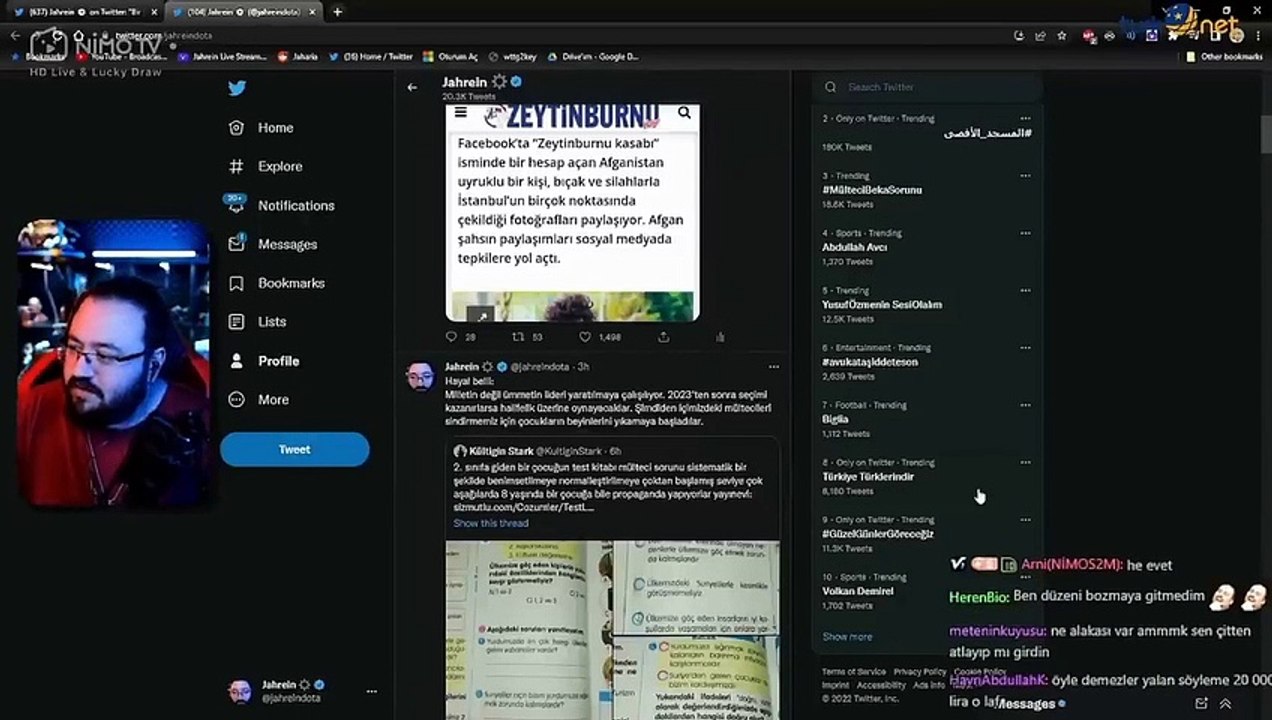
Task: Open Home in Twitter sidebar
Action: point(261,128)
